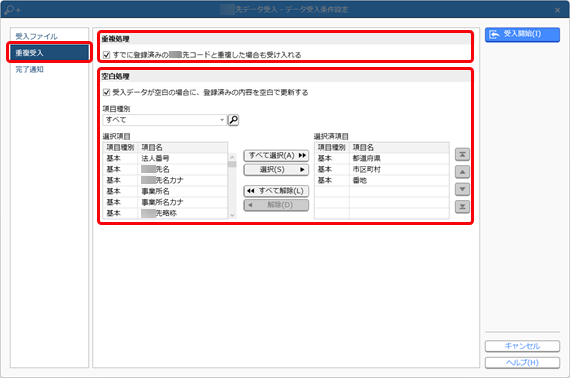Click the 受入開始(I) button
The height and width of the screenshot is (378, 570).
pyautogui.click(x=522, y=35)
